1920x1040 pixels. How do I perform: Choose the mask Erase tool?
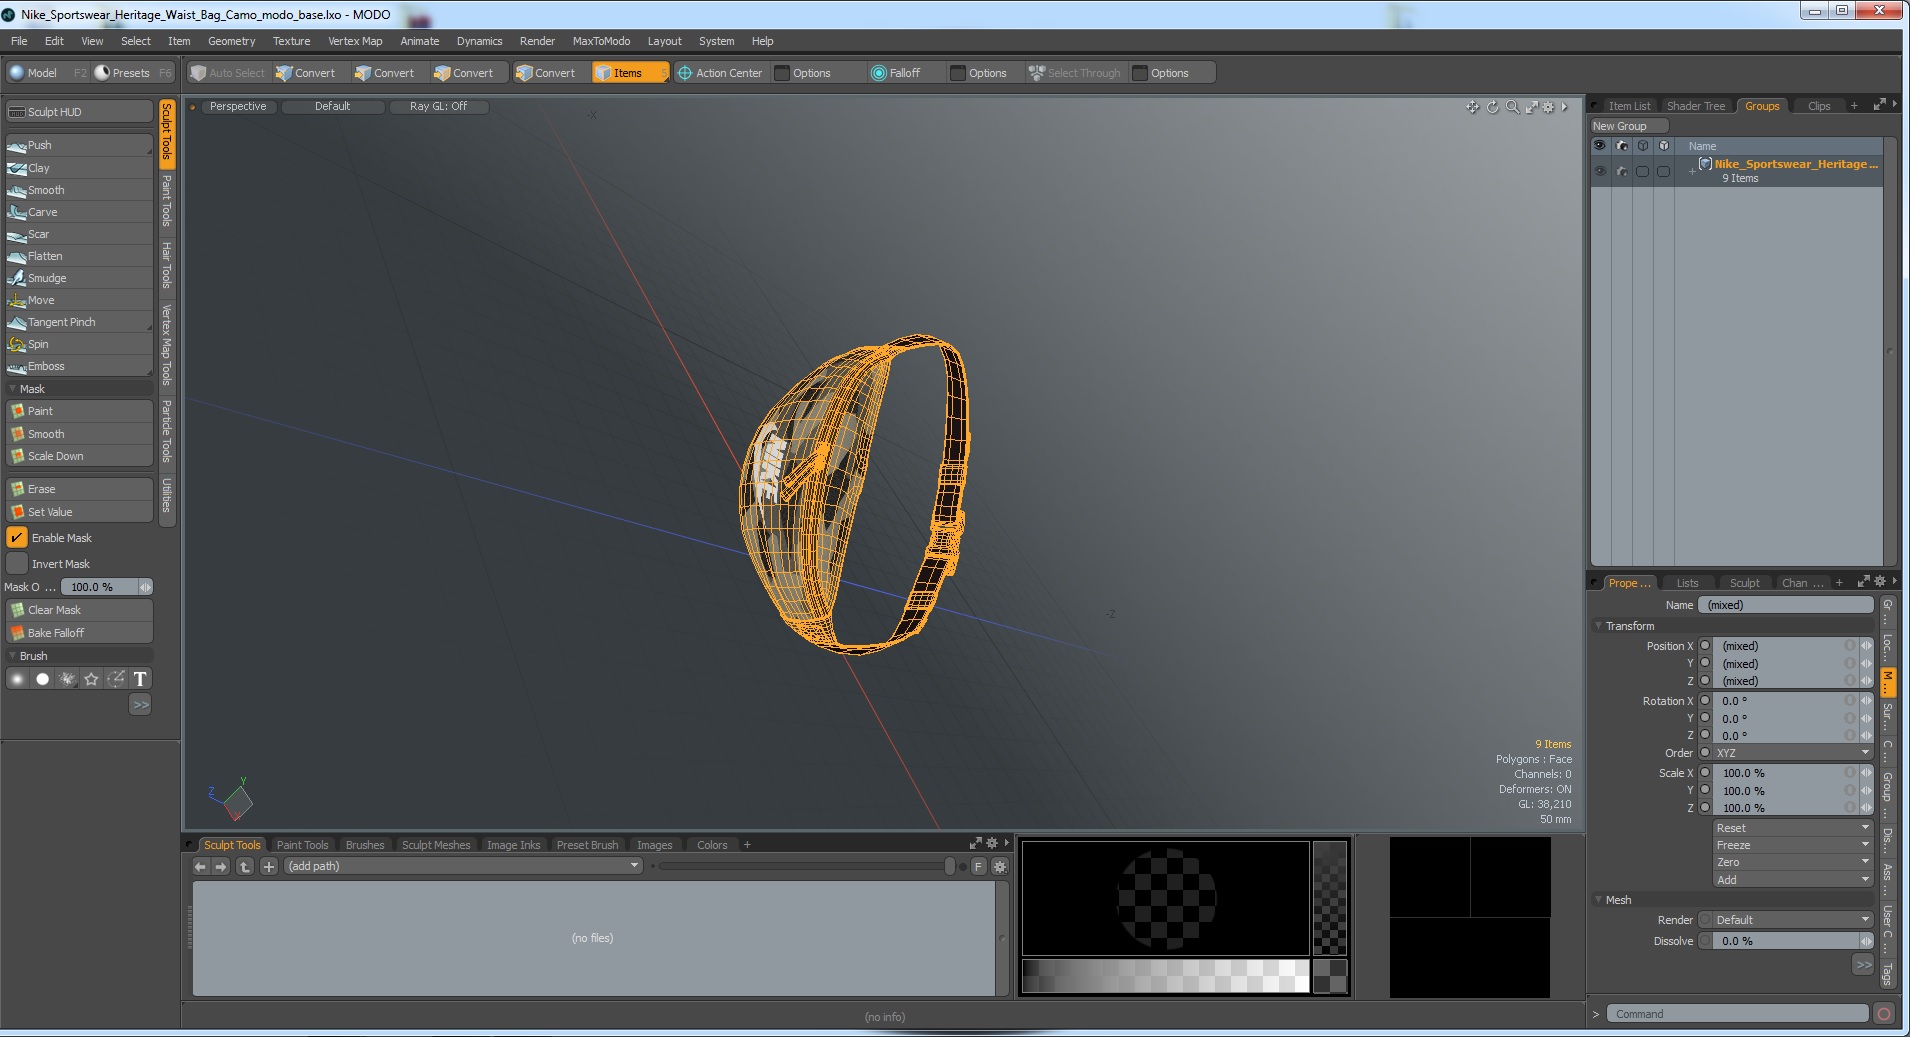79,490
